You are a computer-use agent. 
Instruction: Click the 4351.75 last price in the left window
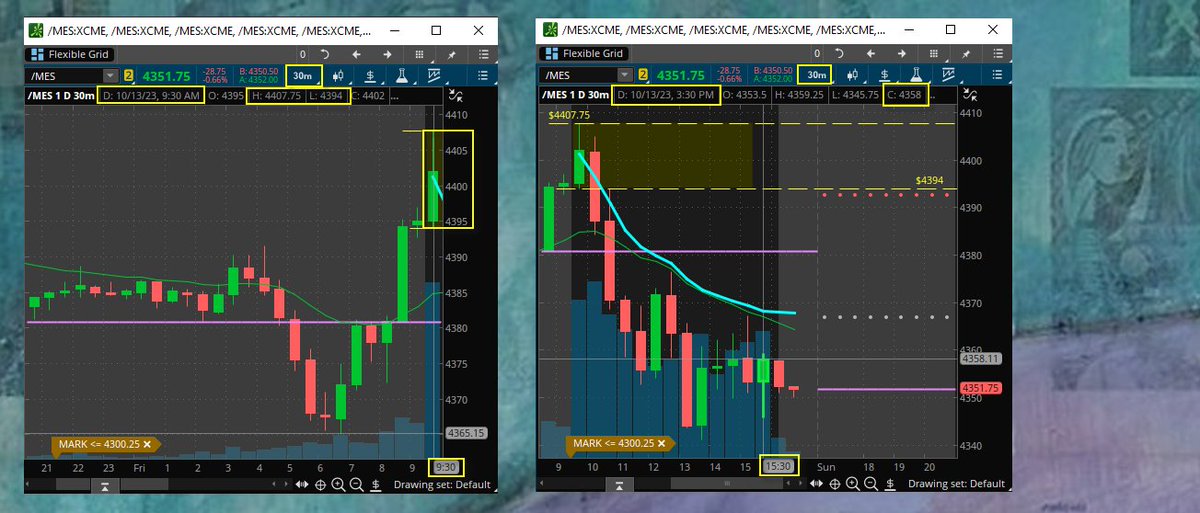click(166, 75)
